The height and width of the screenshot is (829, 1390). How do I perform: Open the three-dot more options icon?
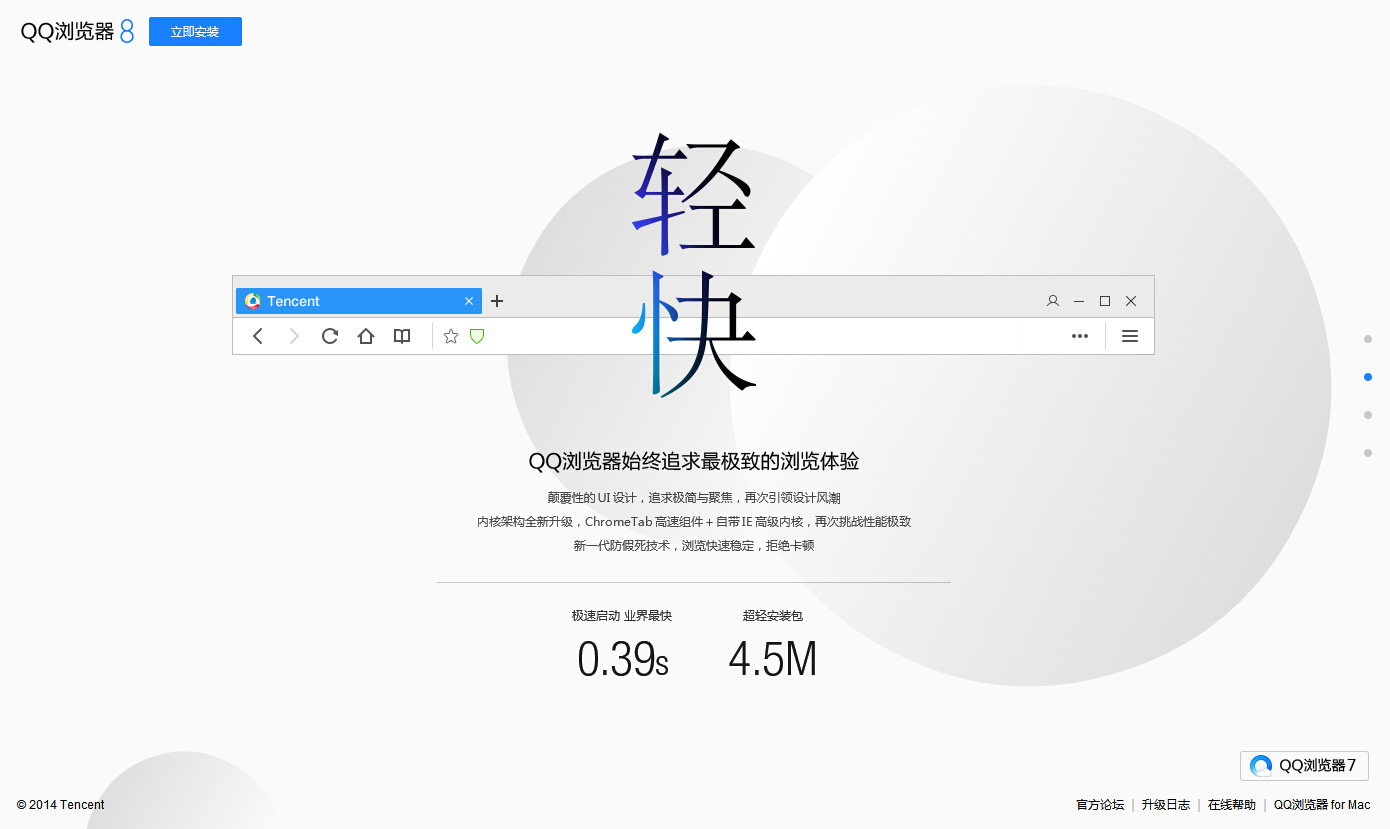[x=1080, y=336]
